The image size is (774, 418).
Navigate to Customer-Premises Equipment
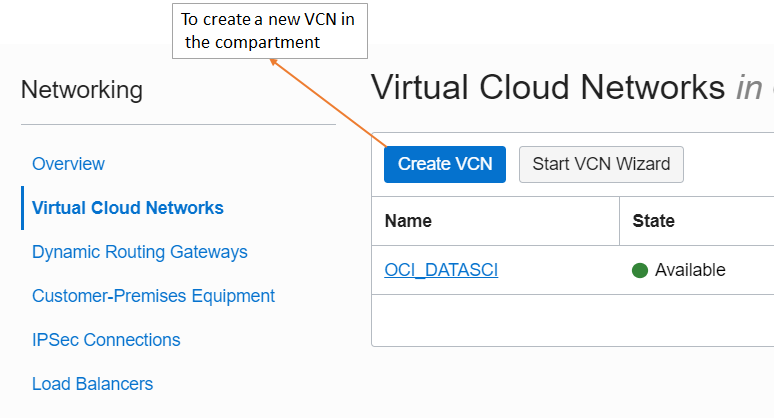pos(153,296)
